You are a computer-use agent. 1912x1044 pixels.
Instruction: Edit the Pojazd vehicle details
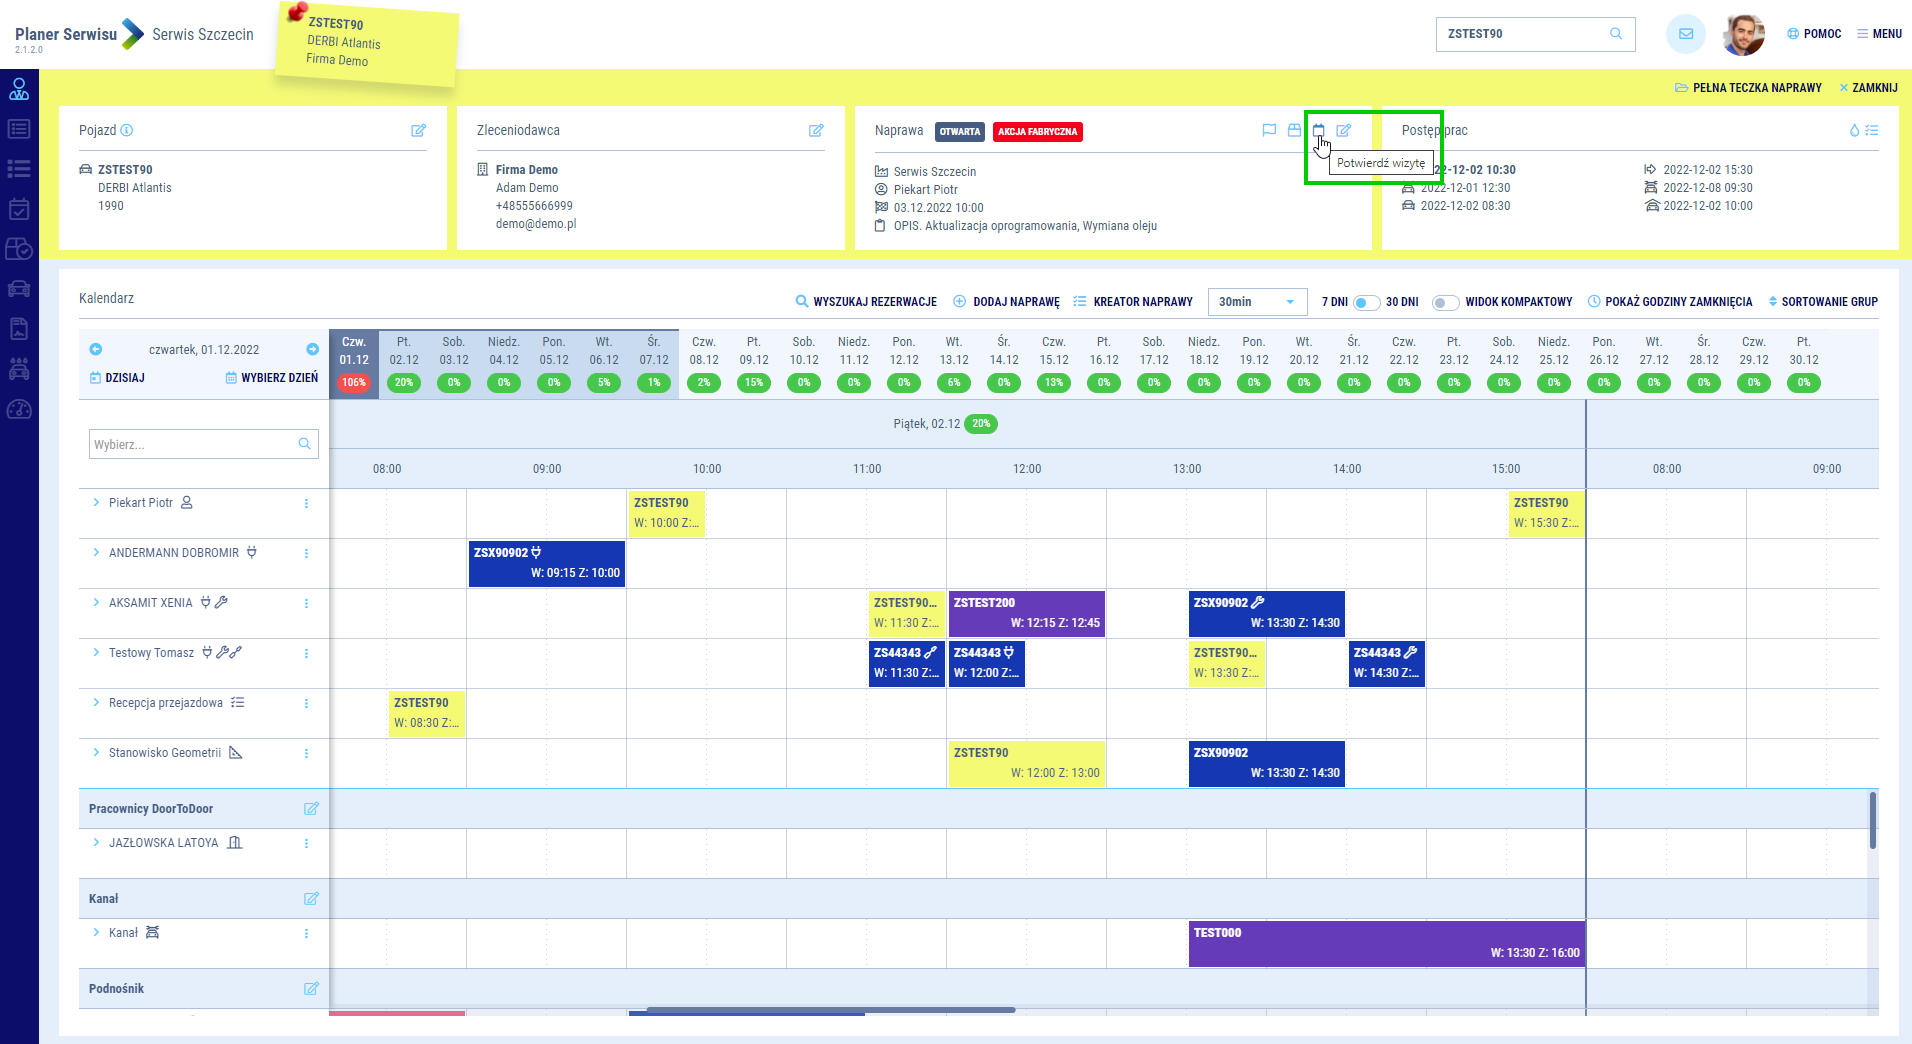(x=418, y=131)
